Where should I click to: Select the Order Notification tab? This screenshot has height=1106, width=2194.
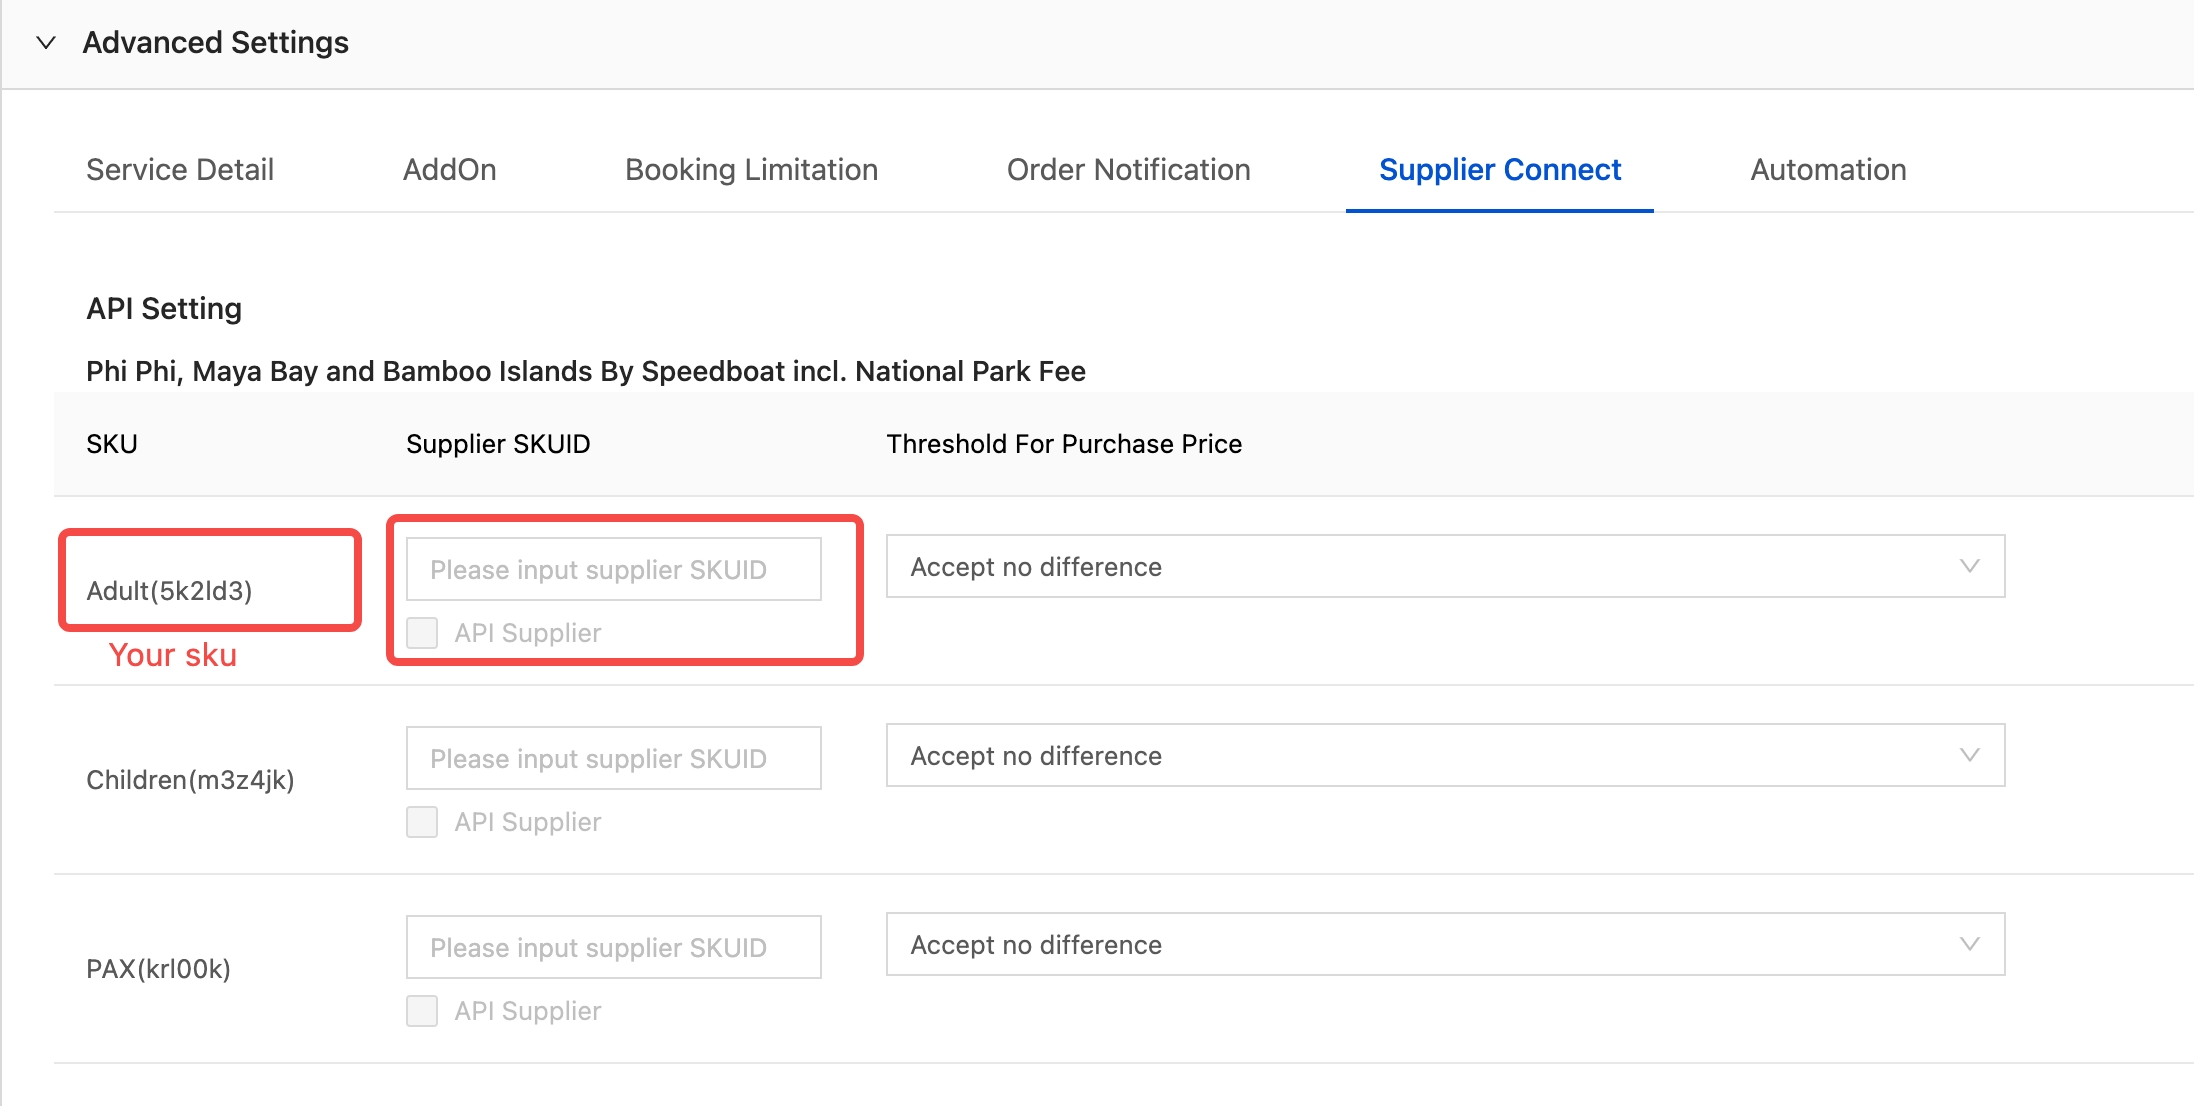point(1128,170)
